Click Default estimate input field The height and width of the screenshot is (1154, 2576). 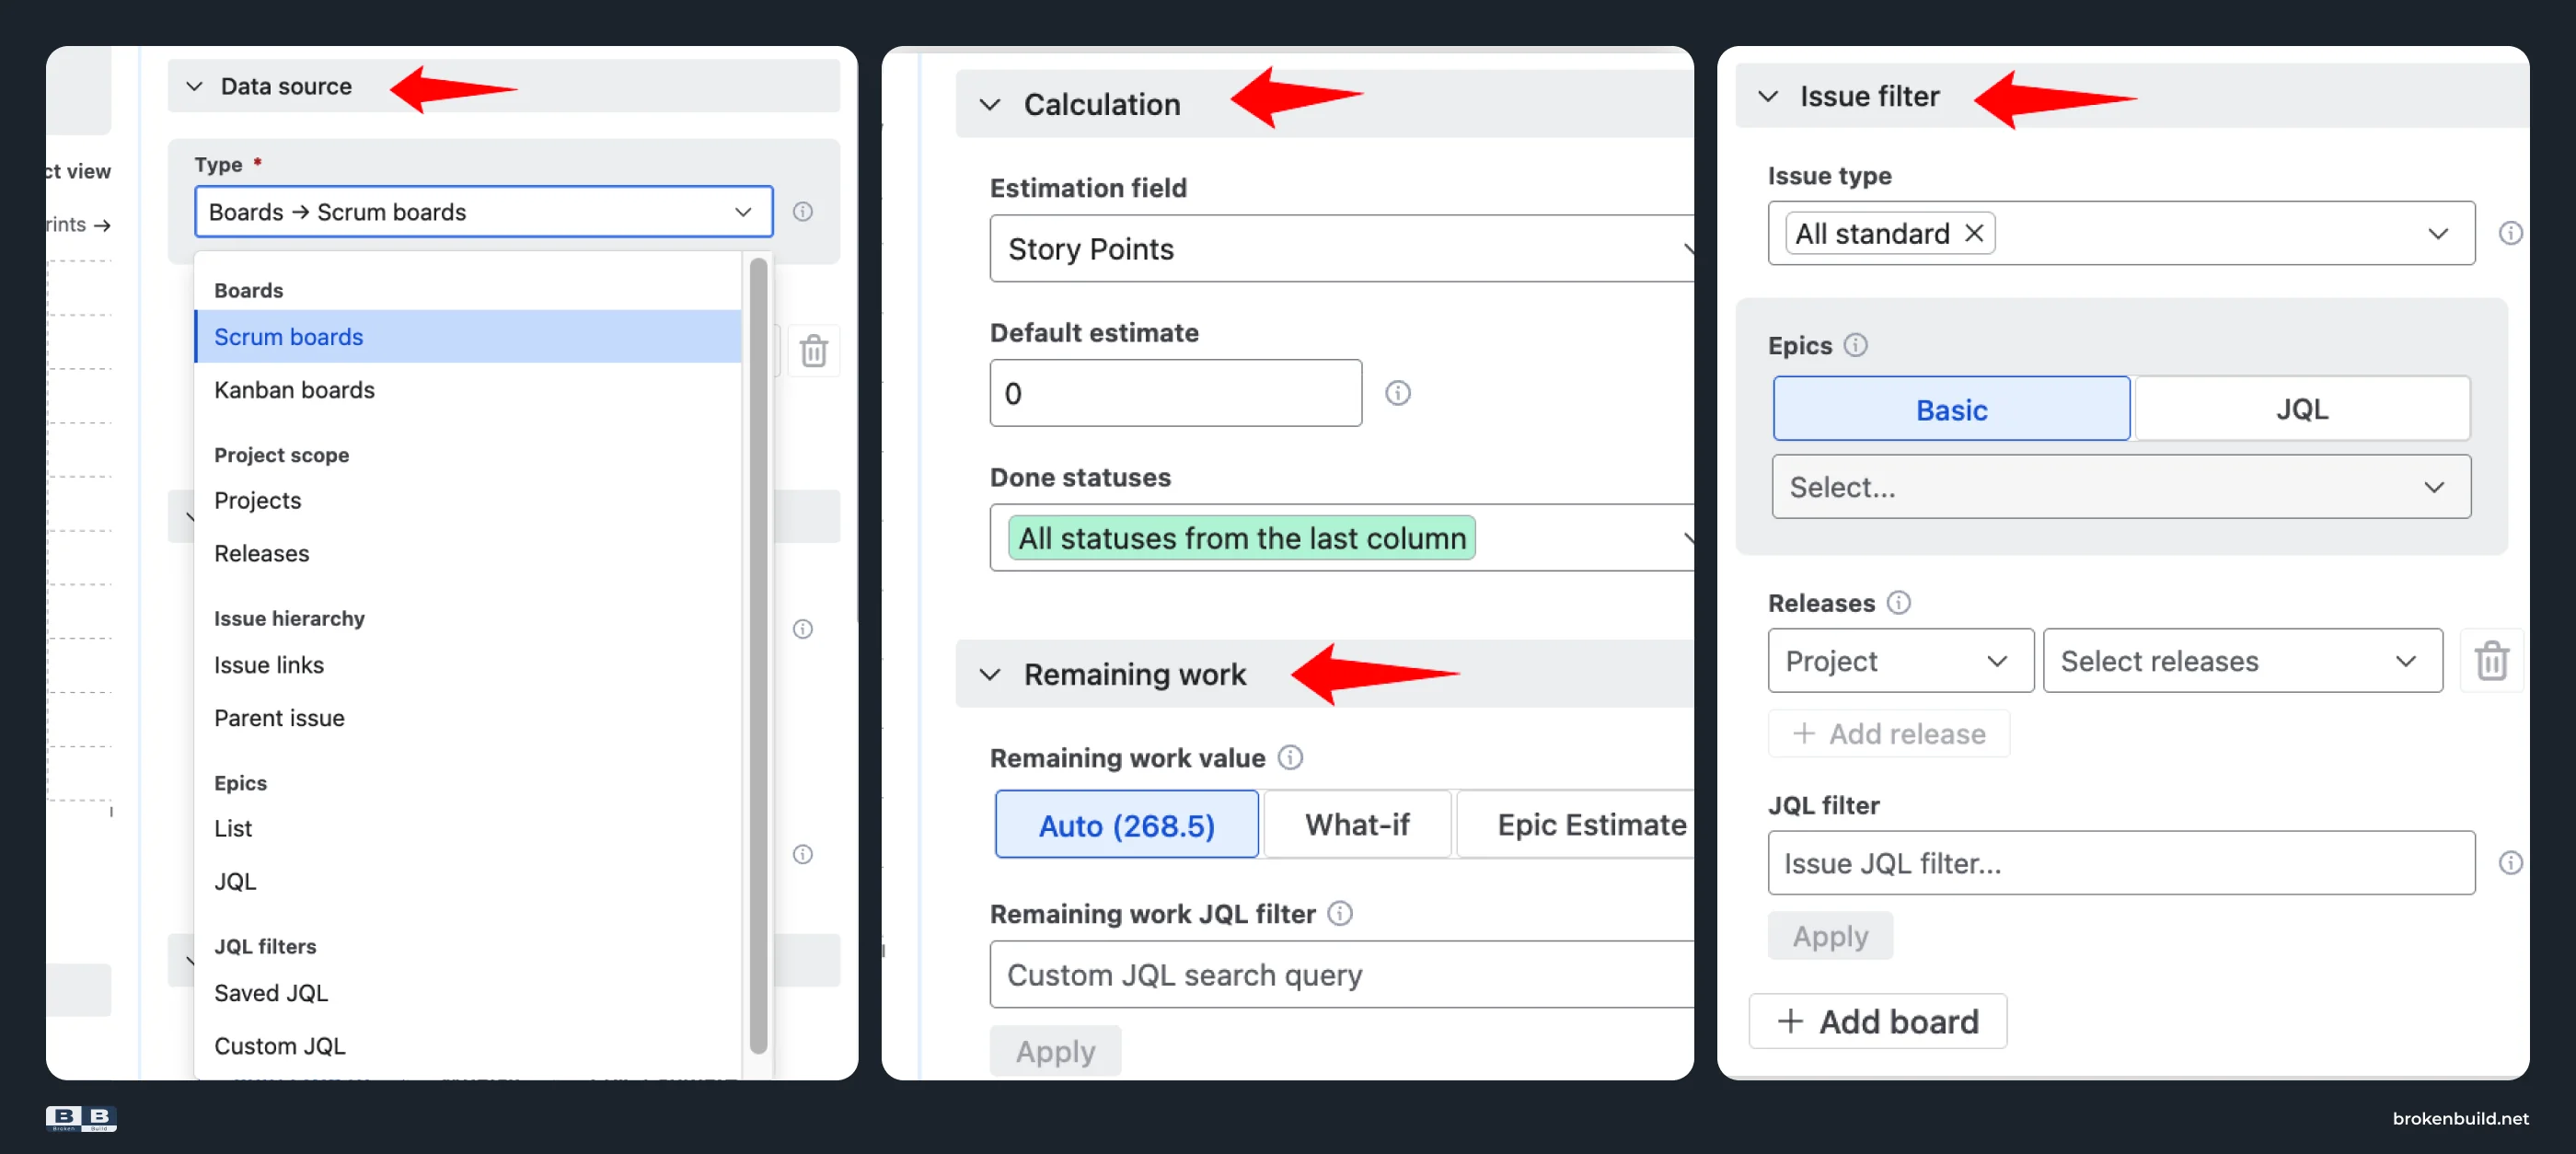click(x=1176, y=393)
